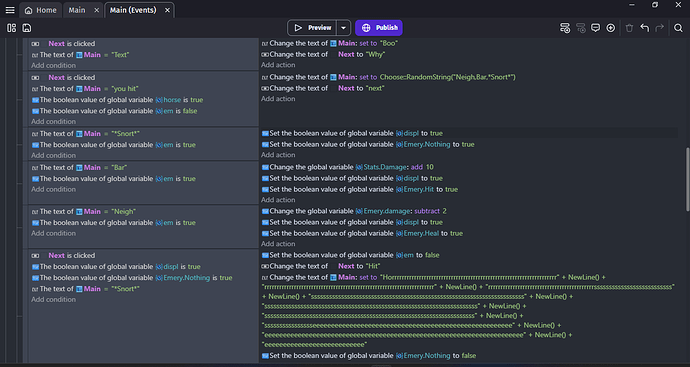Open the project manager panel icon
This screenshot has width=690, height=367.
tap(11, 28)
